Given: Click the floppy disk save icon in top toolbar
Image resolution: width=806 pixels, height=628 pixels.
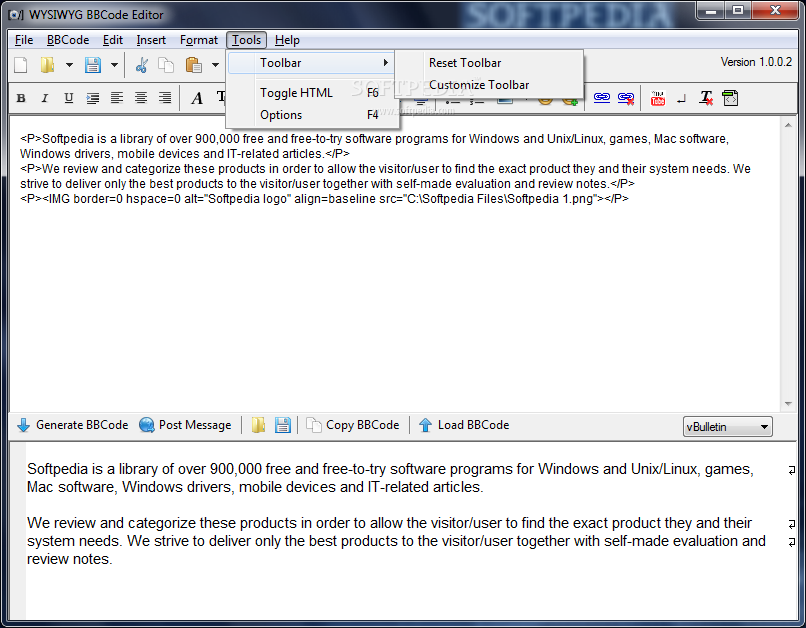Looking at the screenshot, I should 93,65.
